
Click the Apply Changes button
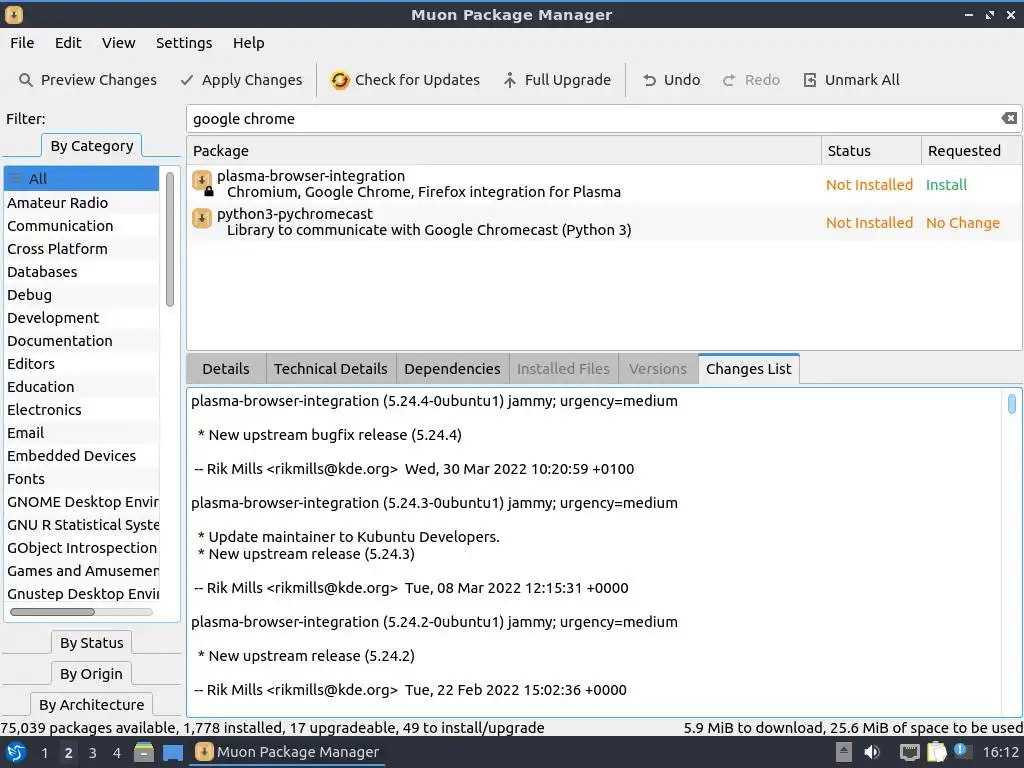point(241,80)
